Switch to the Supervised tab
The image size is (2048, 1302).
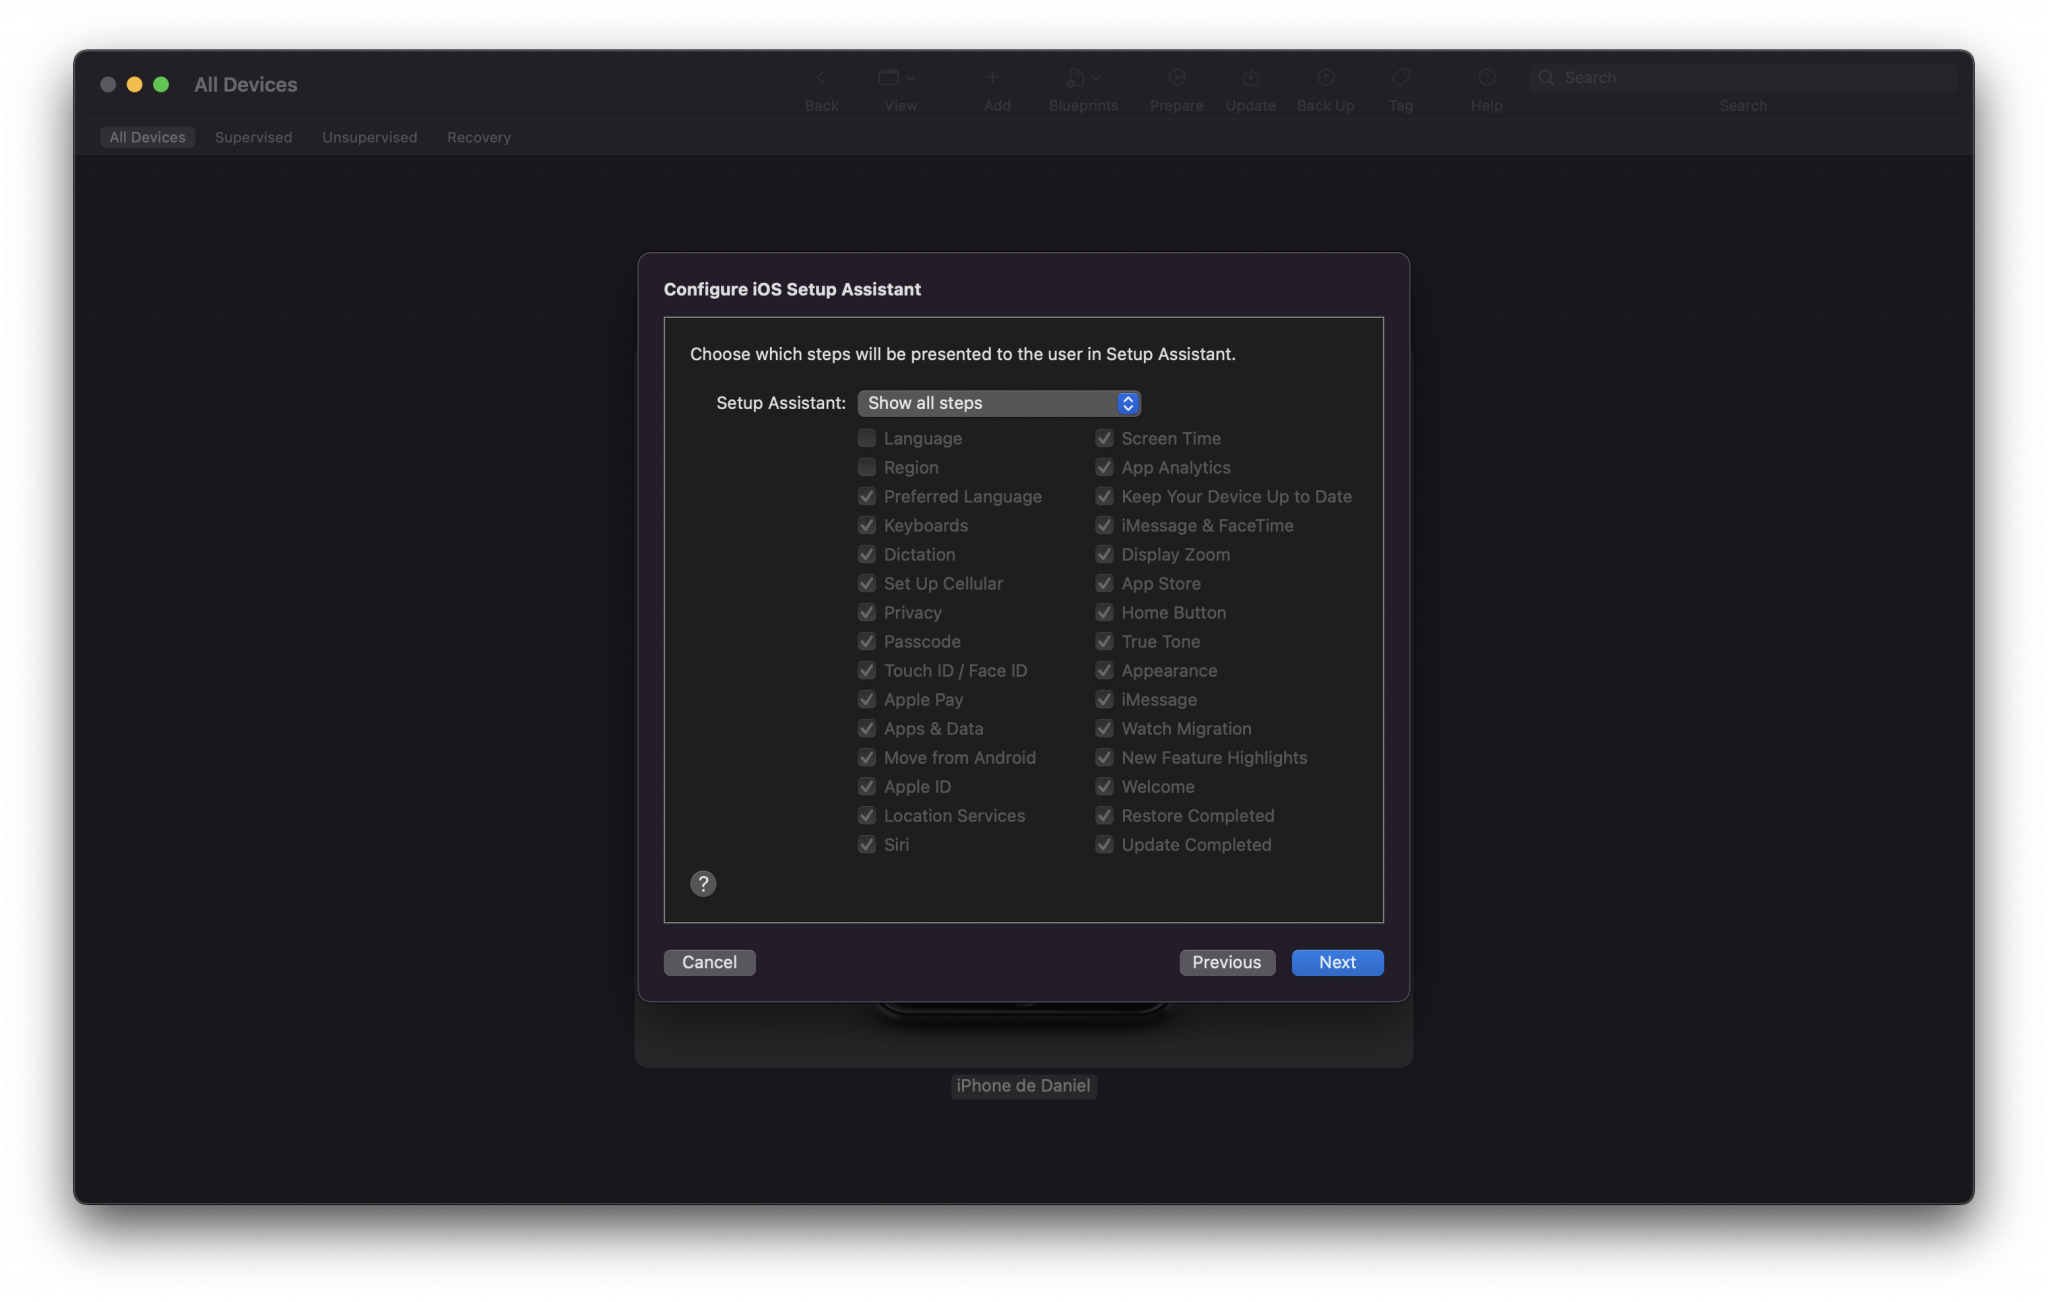(253, 137)
